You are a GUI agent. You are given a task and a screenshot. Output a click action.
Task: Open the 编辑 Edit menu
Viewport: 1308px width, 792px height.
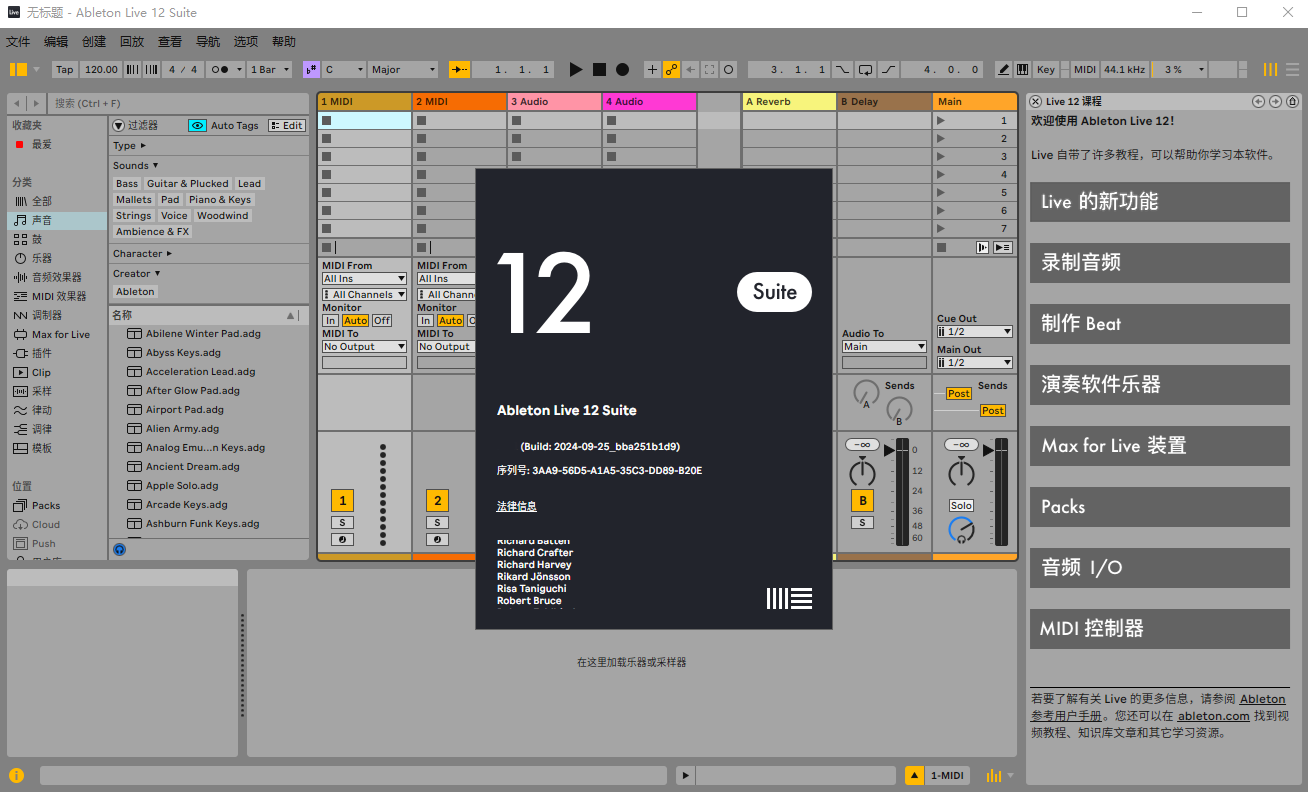[x=56, y=42]
